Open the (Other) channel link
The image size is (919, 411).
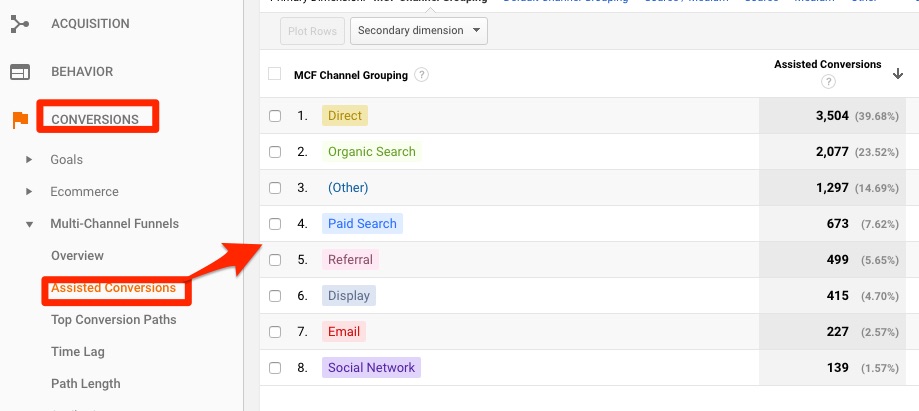348,188
